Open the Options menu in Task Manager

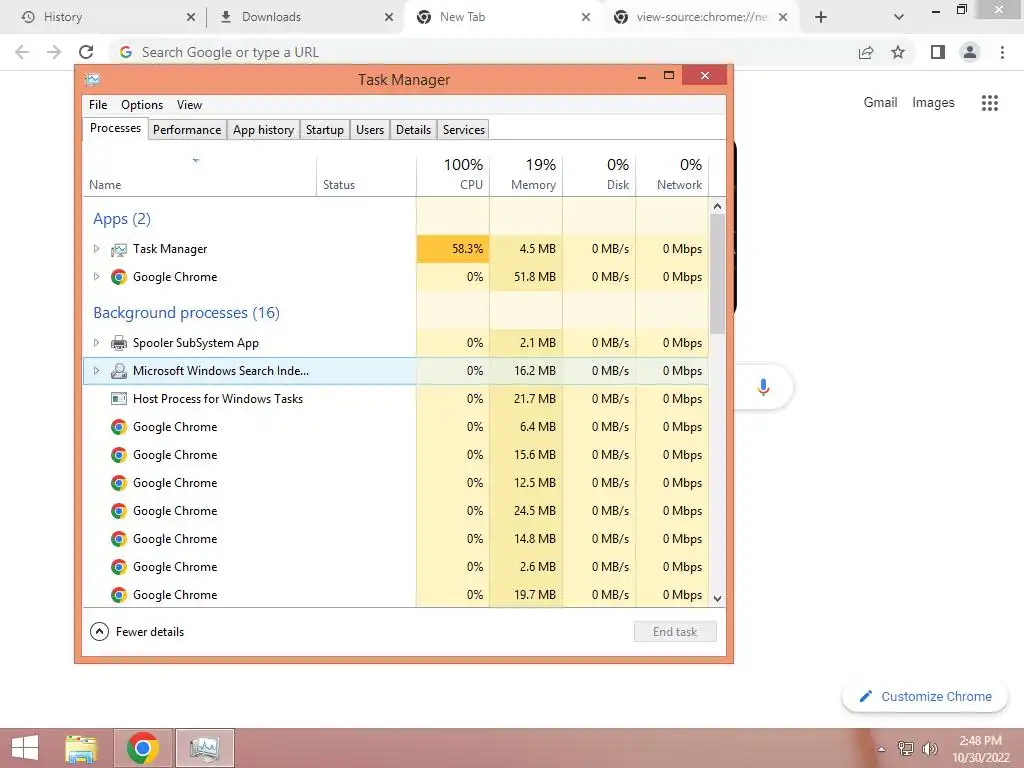(142, 105)
